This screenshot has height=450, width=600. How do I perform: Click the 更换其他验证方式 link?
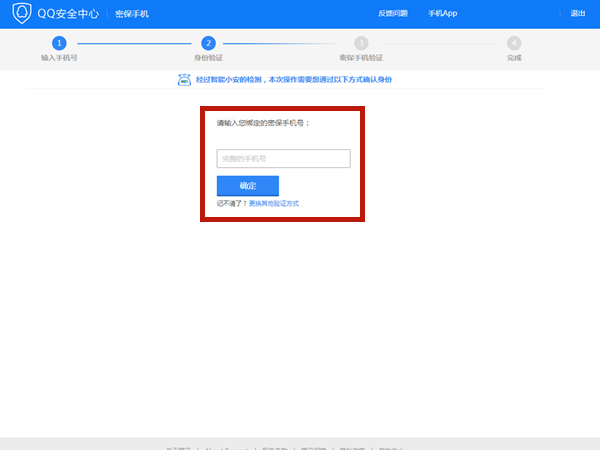(x=274, y=203)
